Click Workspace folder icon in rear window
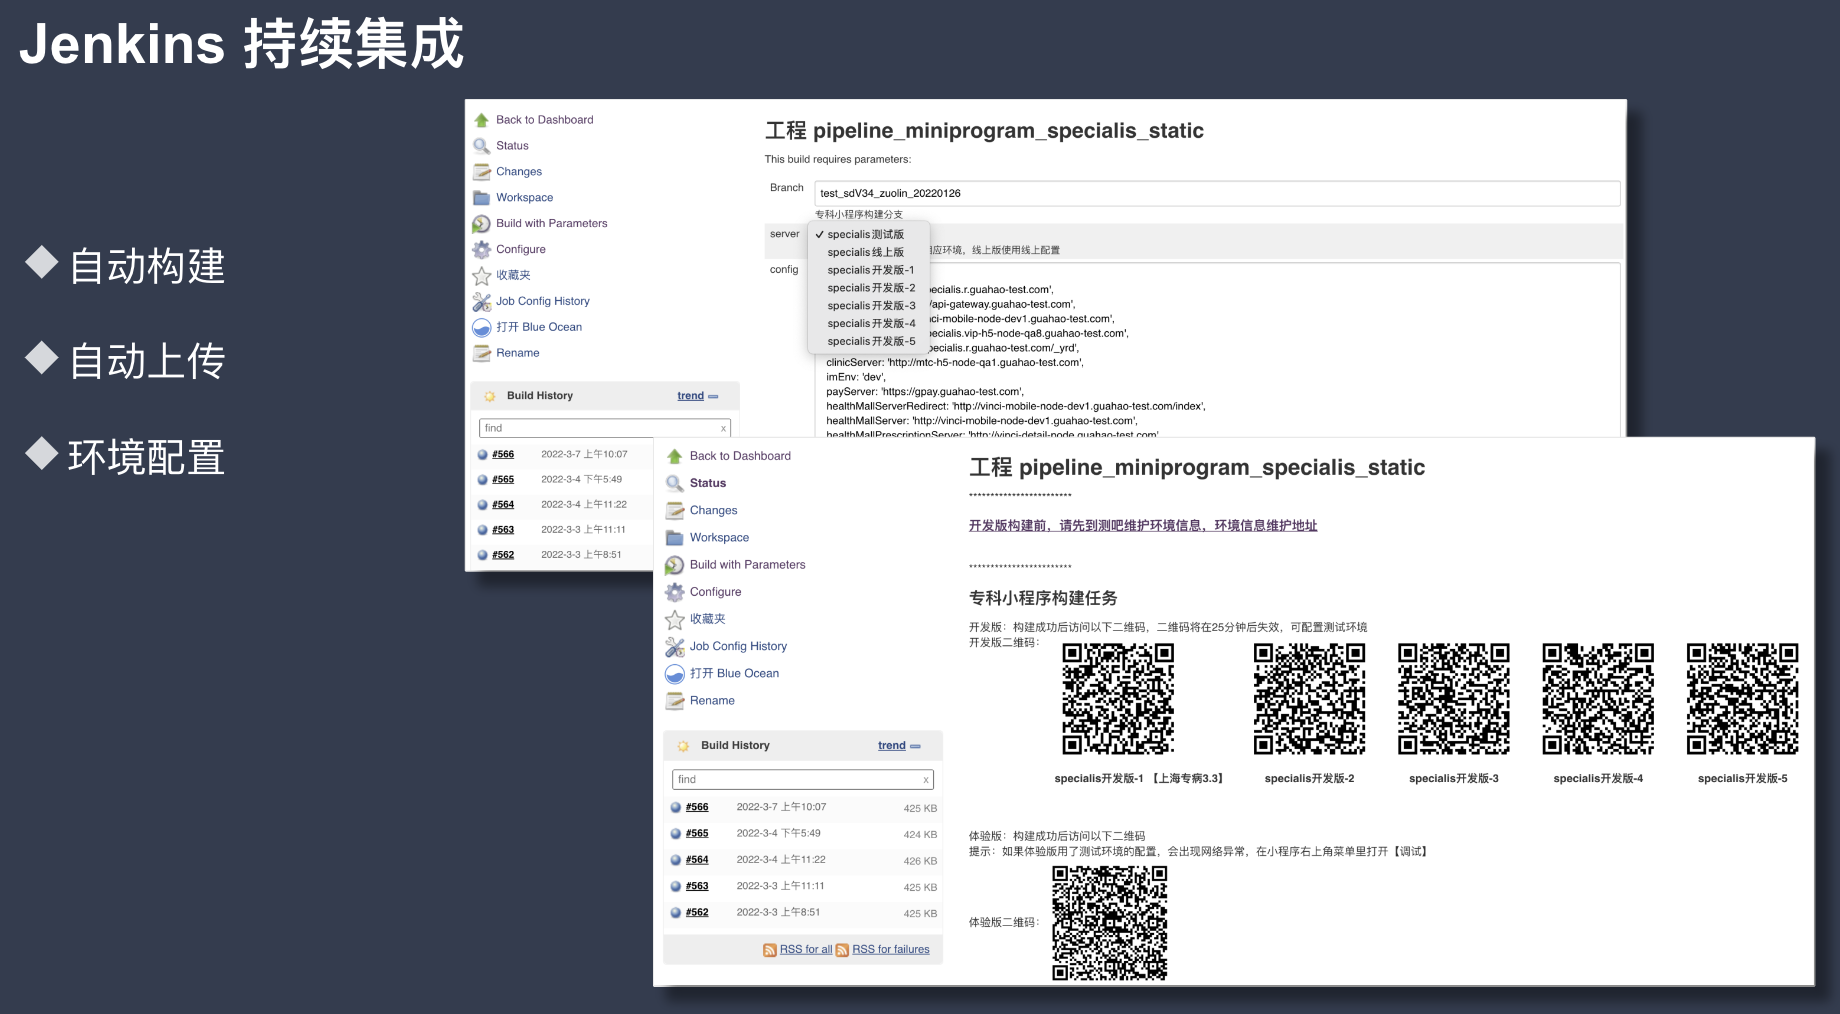1840x1014 pixels. click(x=481, y=198)
